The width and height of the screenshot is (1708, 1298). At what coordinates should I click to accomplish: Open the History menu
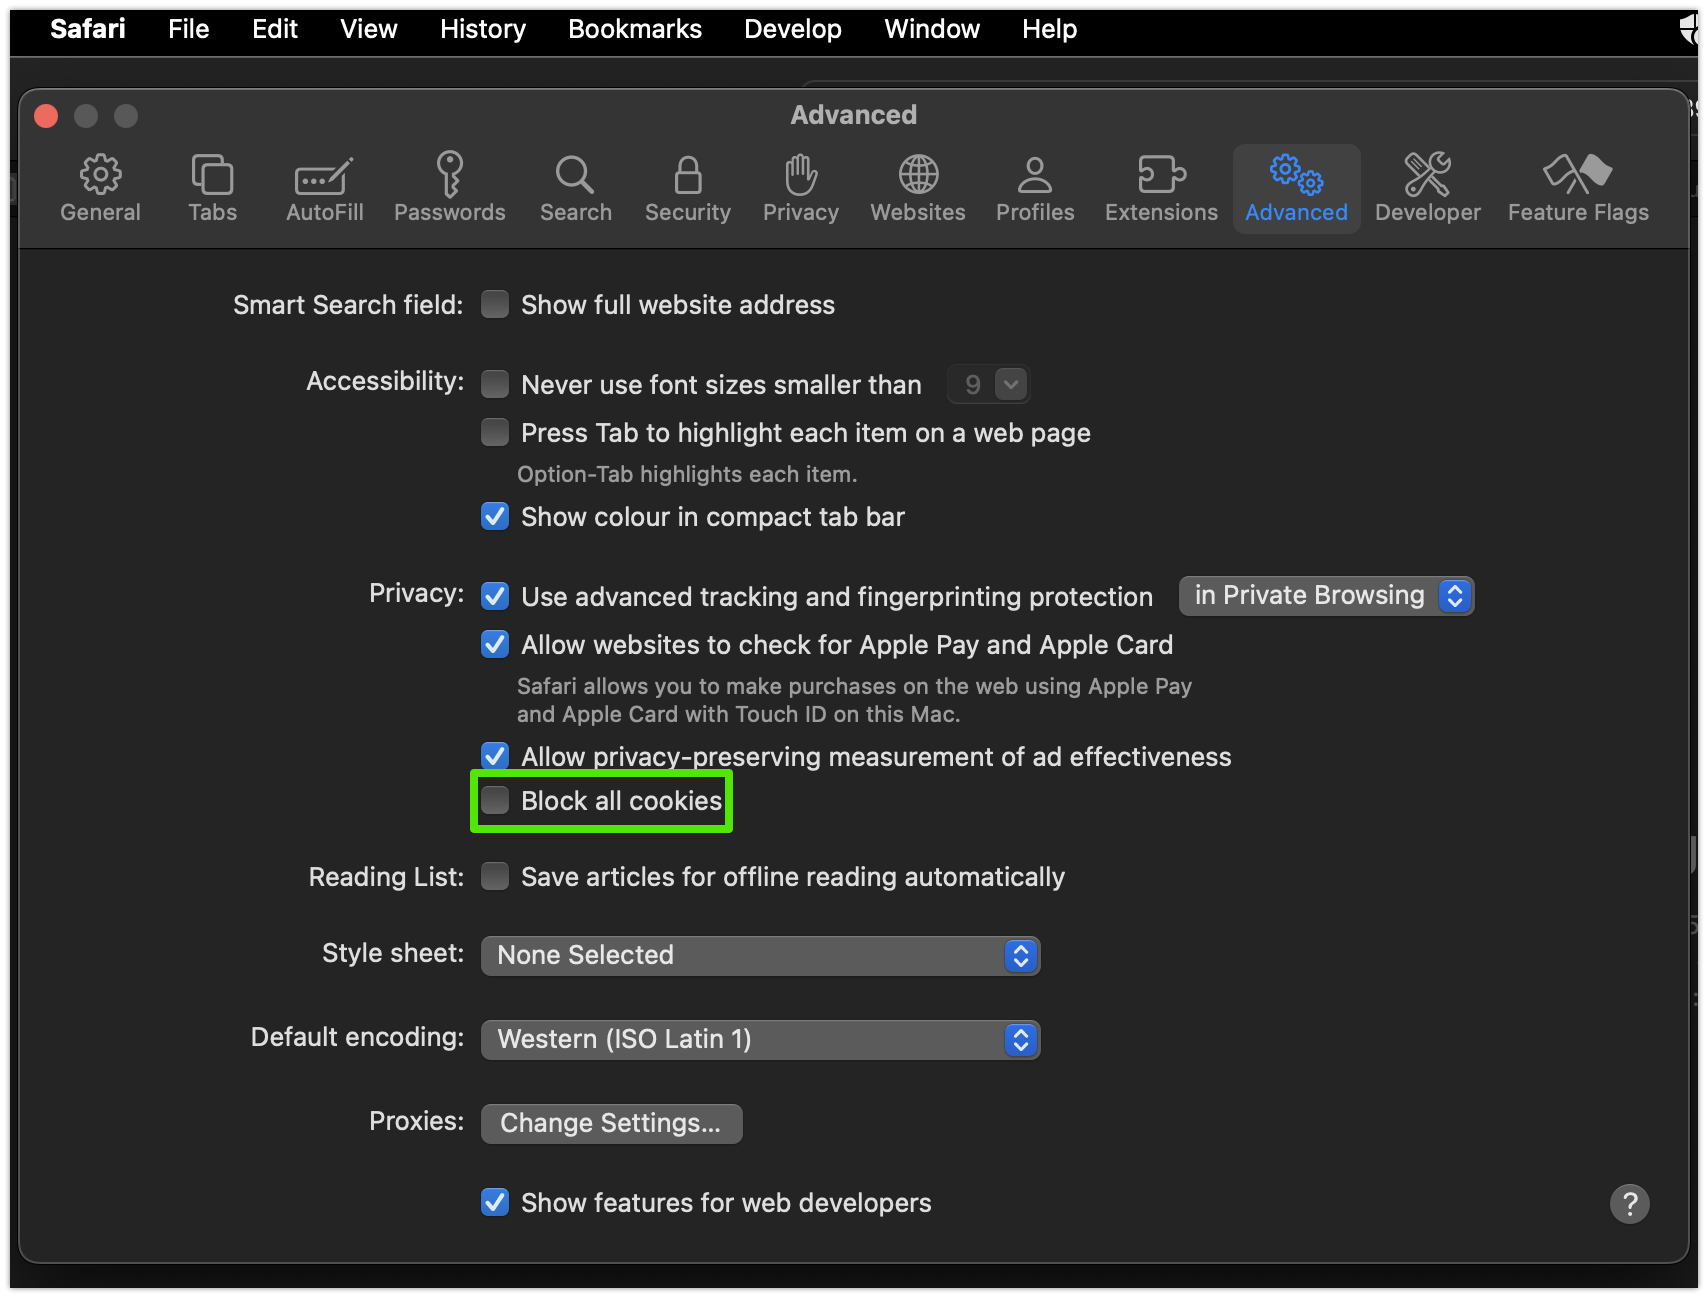tap(483, 29)
